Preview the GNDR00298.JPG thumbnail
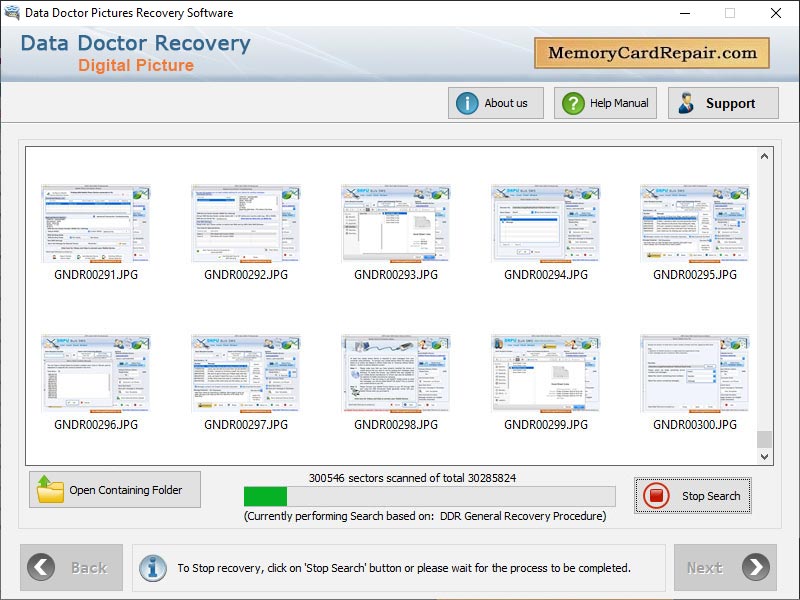The width and height of the screenshot is (800, 600). coord(394,373)
